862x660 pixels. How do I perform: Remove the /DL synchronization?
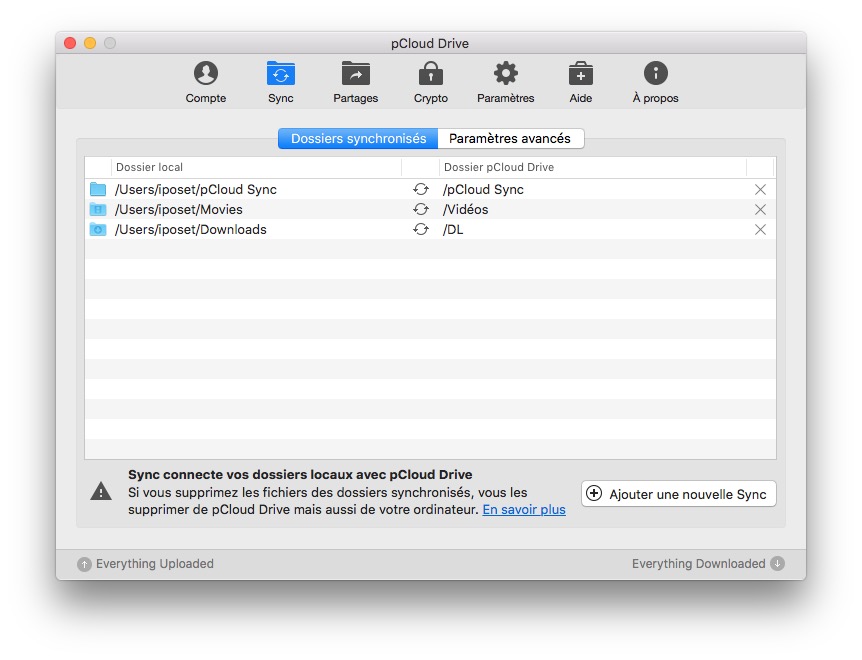(760, 230)
